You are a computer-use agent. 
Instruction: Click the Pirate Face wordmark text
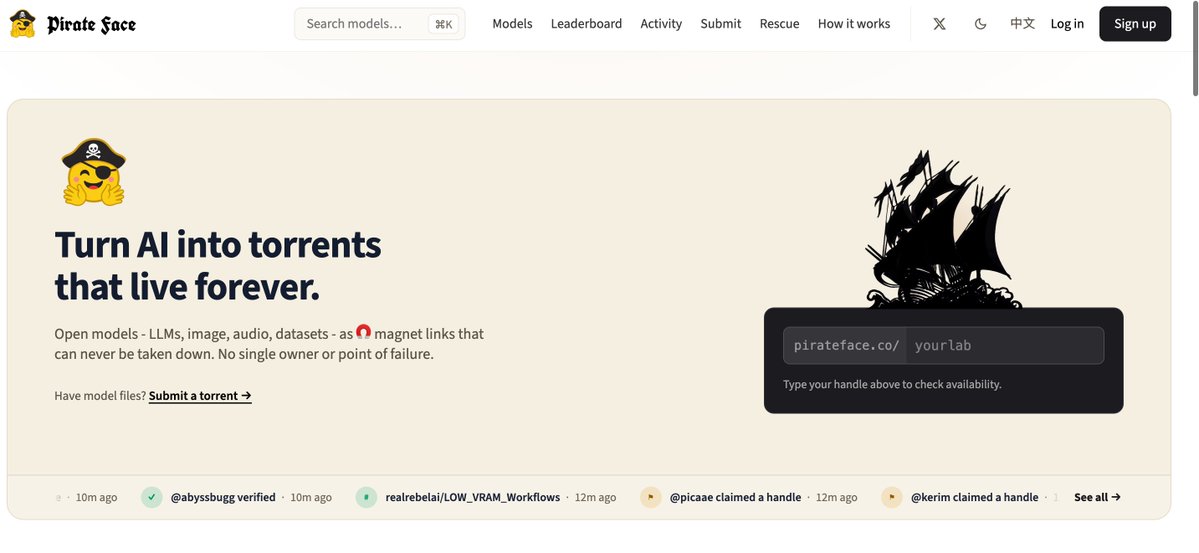tap(92, 24)
